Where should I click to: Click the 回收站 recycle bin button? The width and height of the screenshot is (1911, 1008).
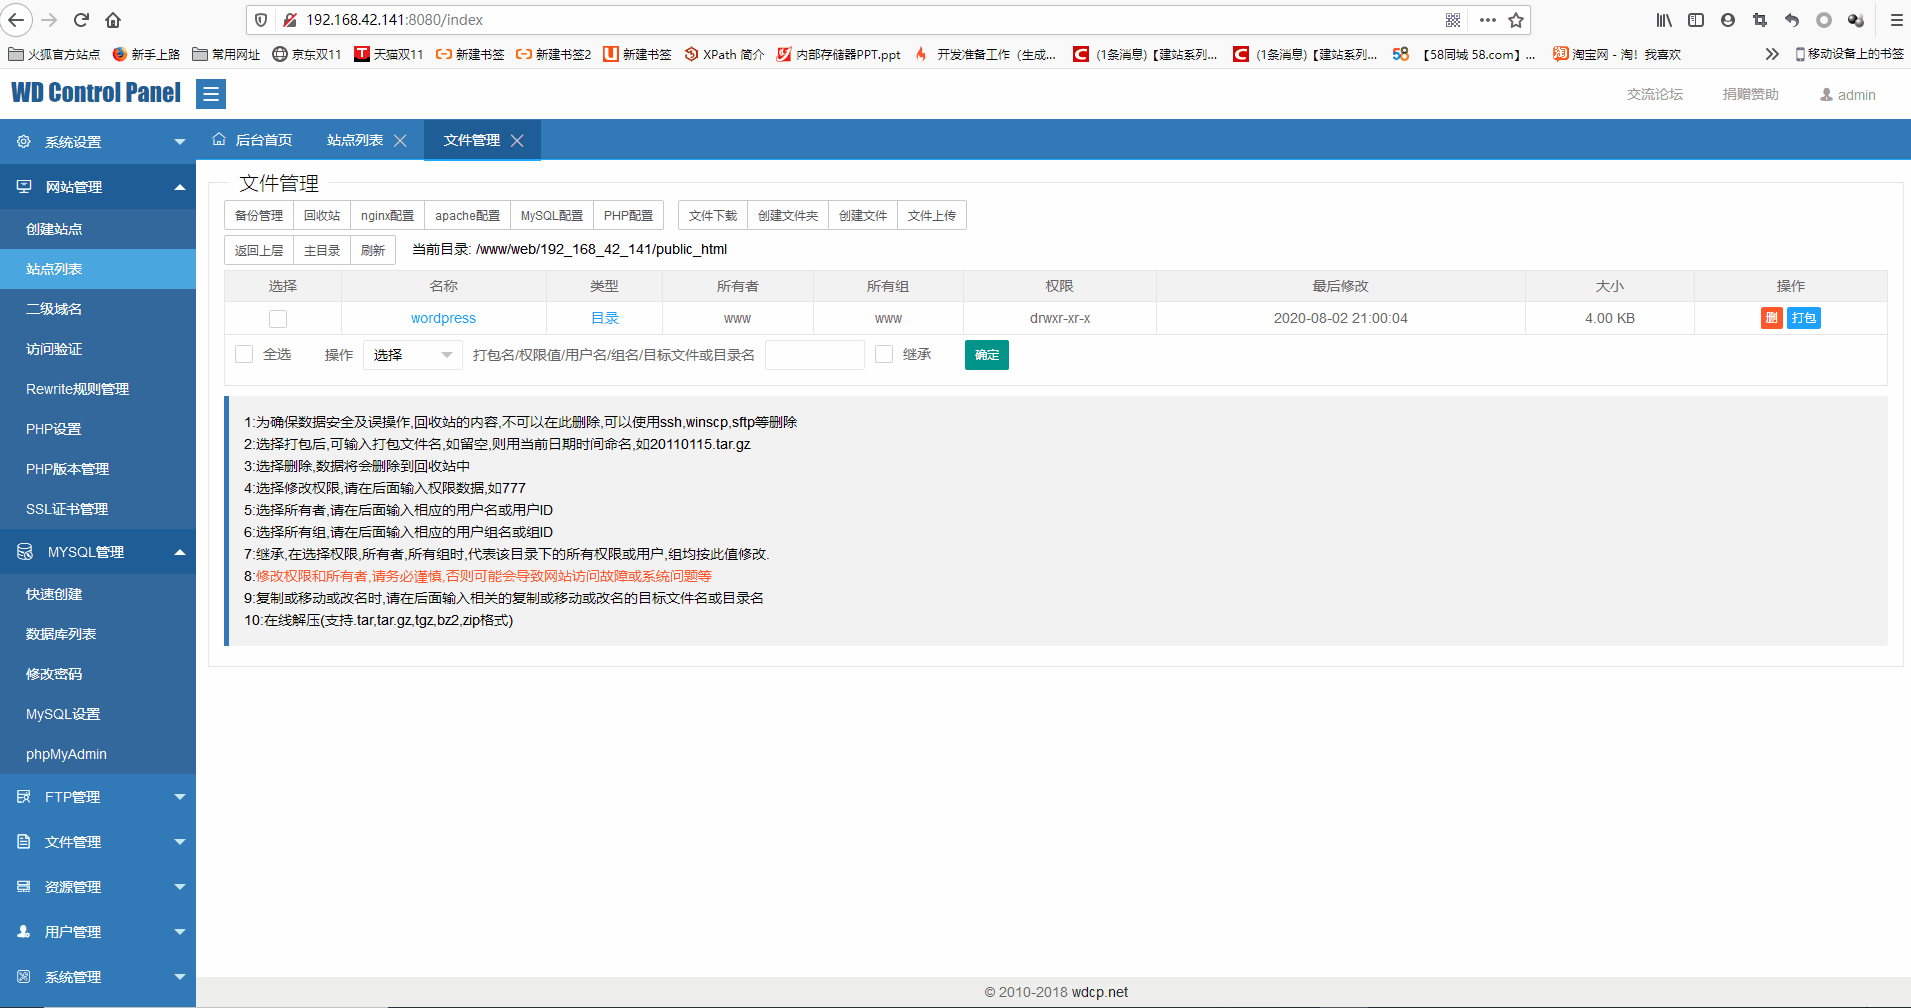pos(322,215)
